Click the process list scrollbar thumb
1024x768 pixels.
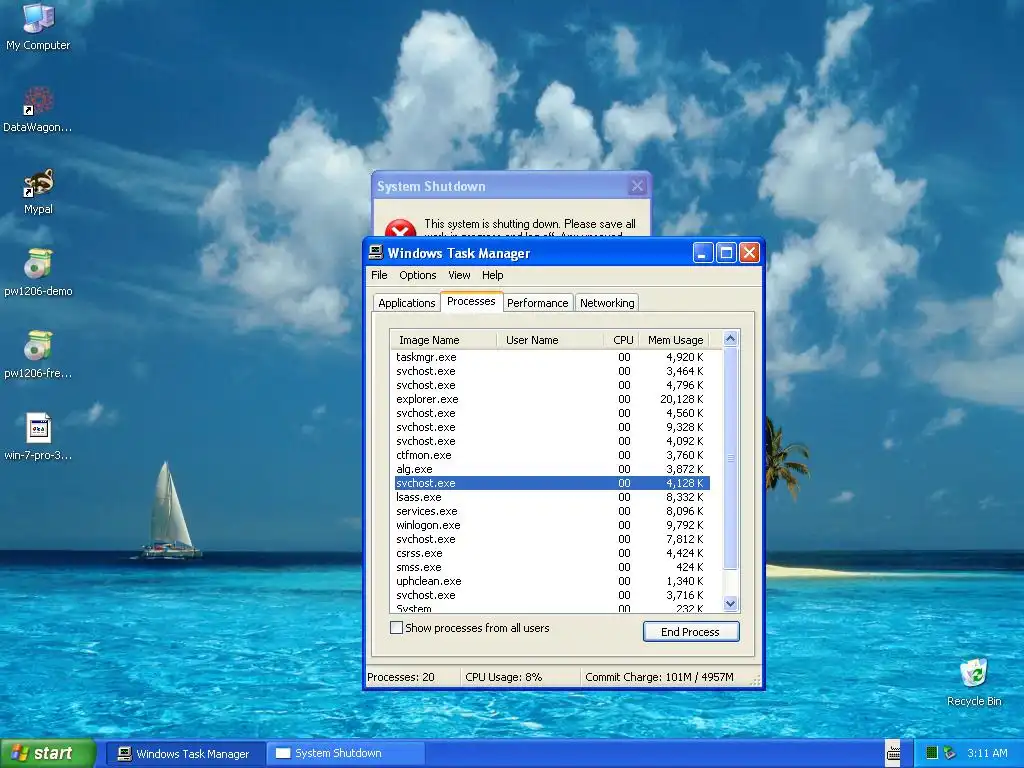pos(730,458)
